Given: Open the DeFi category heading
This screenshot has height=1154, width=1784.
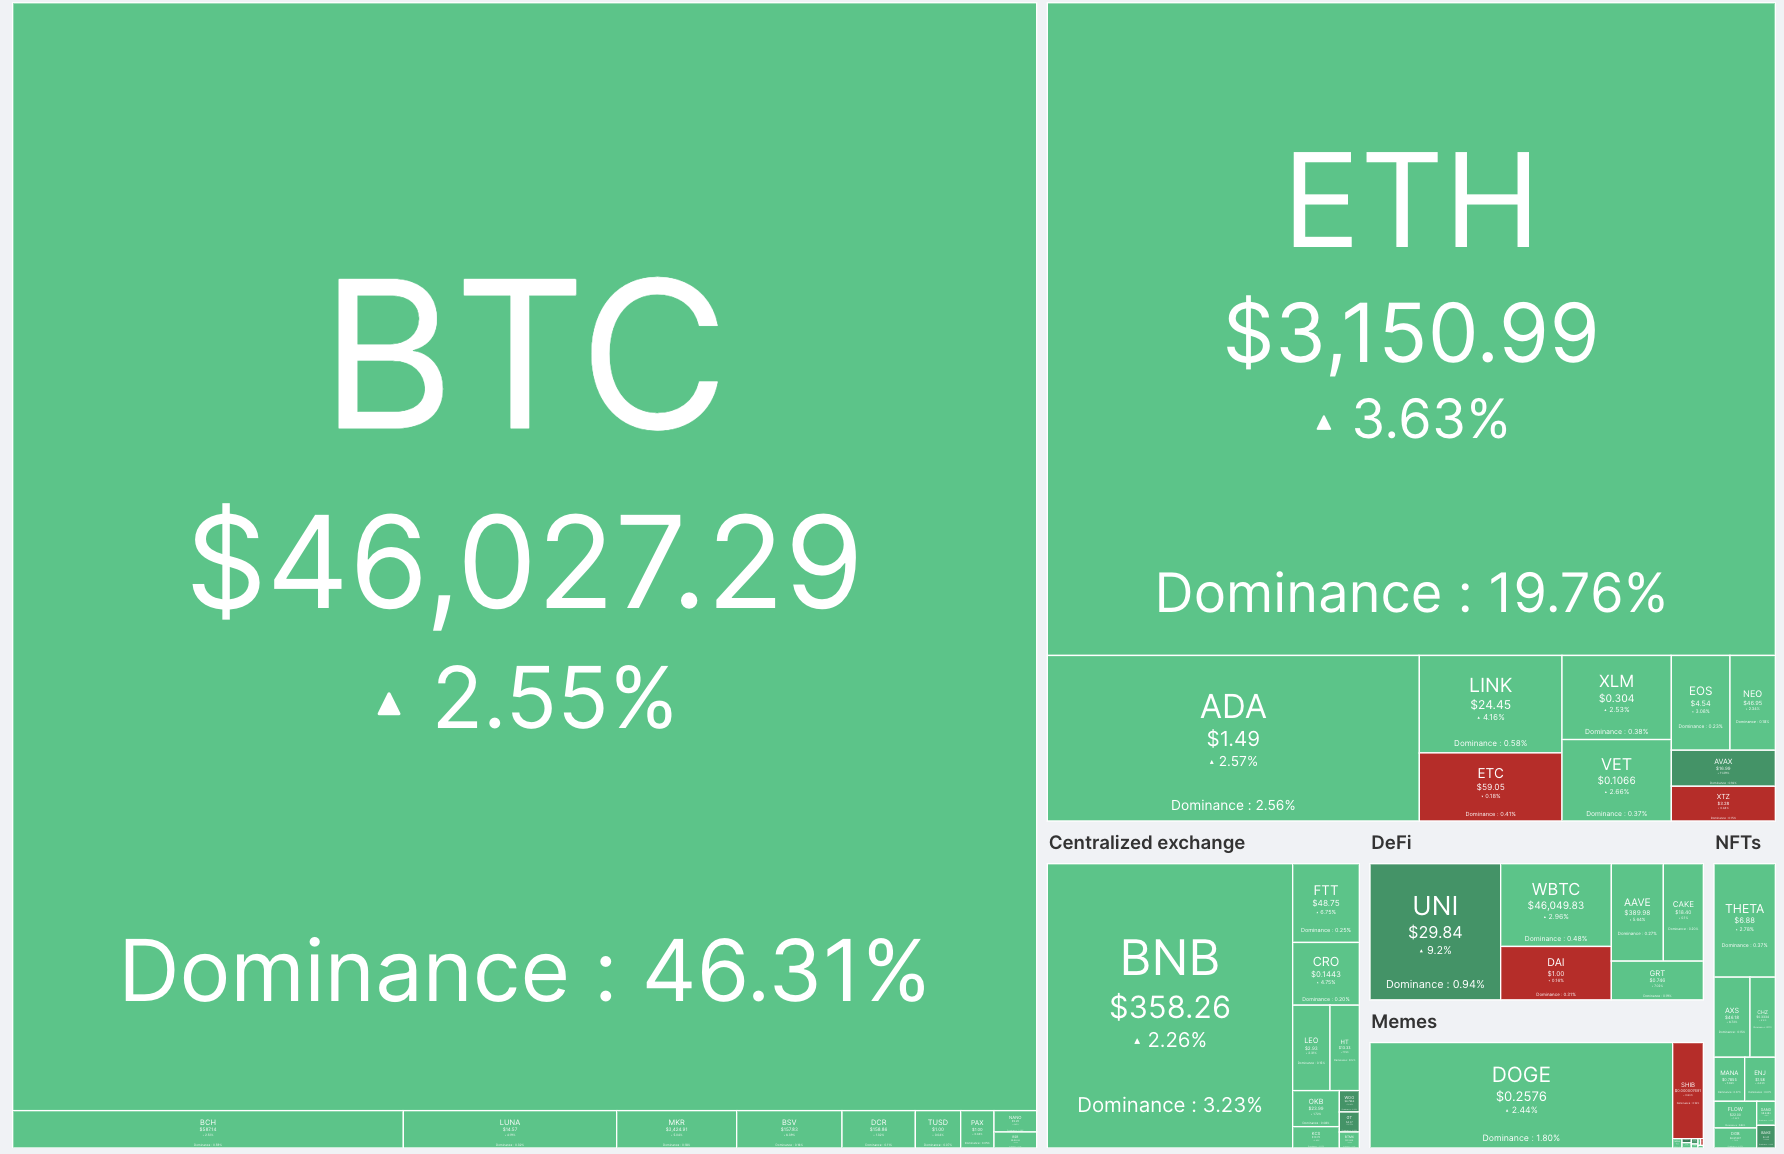Looking at the screenshot, I should coord(1391,842).
